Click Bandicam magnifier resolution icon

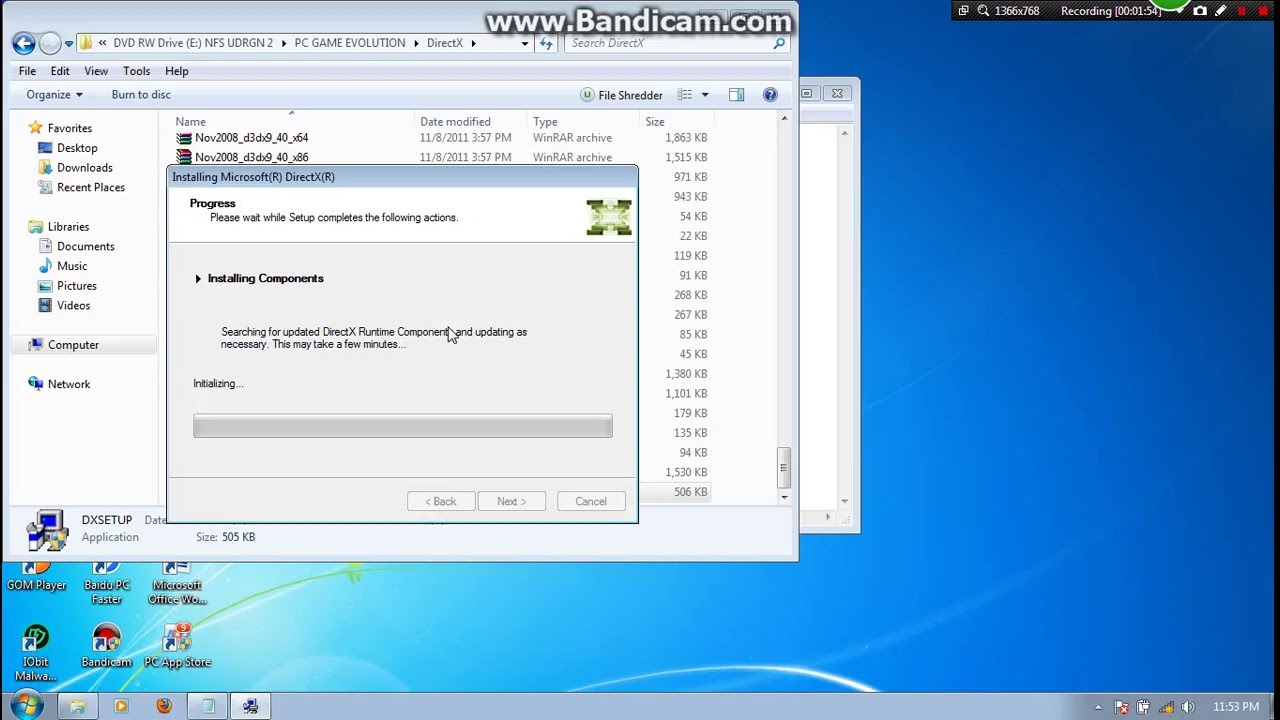coord(983,11)
